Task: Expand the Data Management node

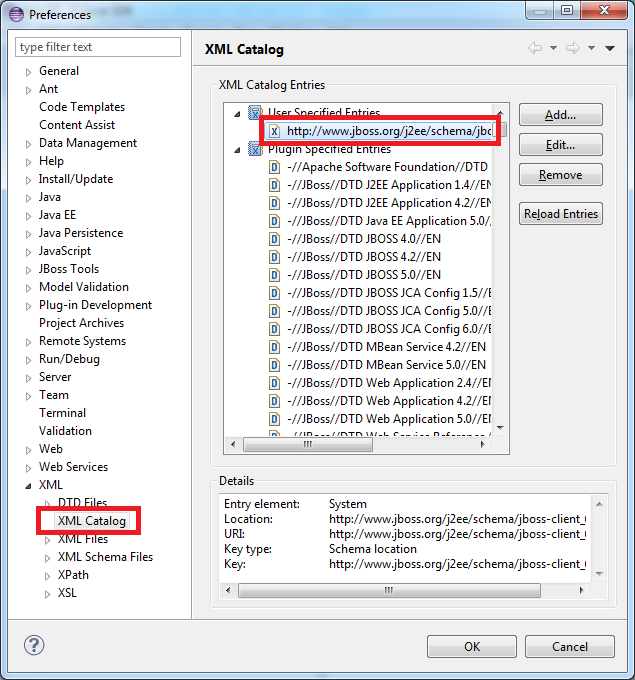Action: [29, 144]
